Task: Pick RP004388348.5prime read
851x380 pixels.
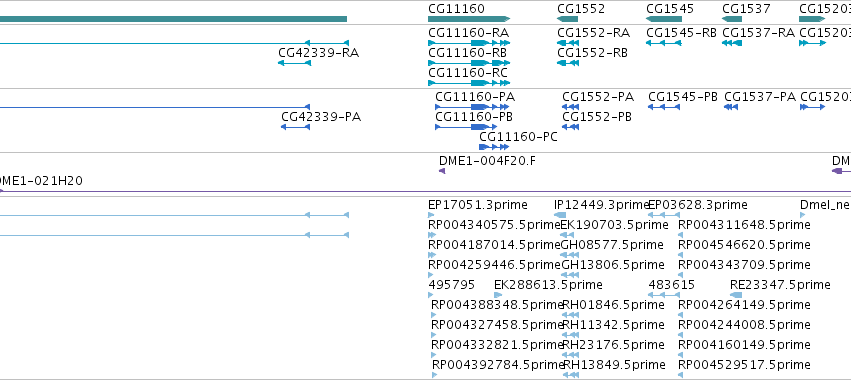Action: pos(497,305)
